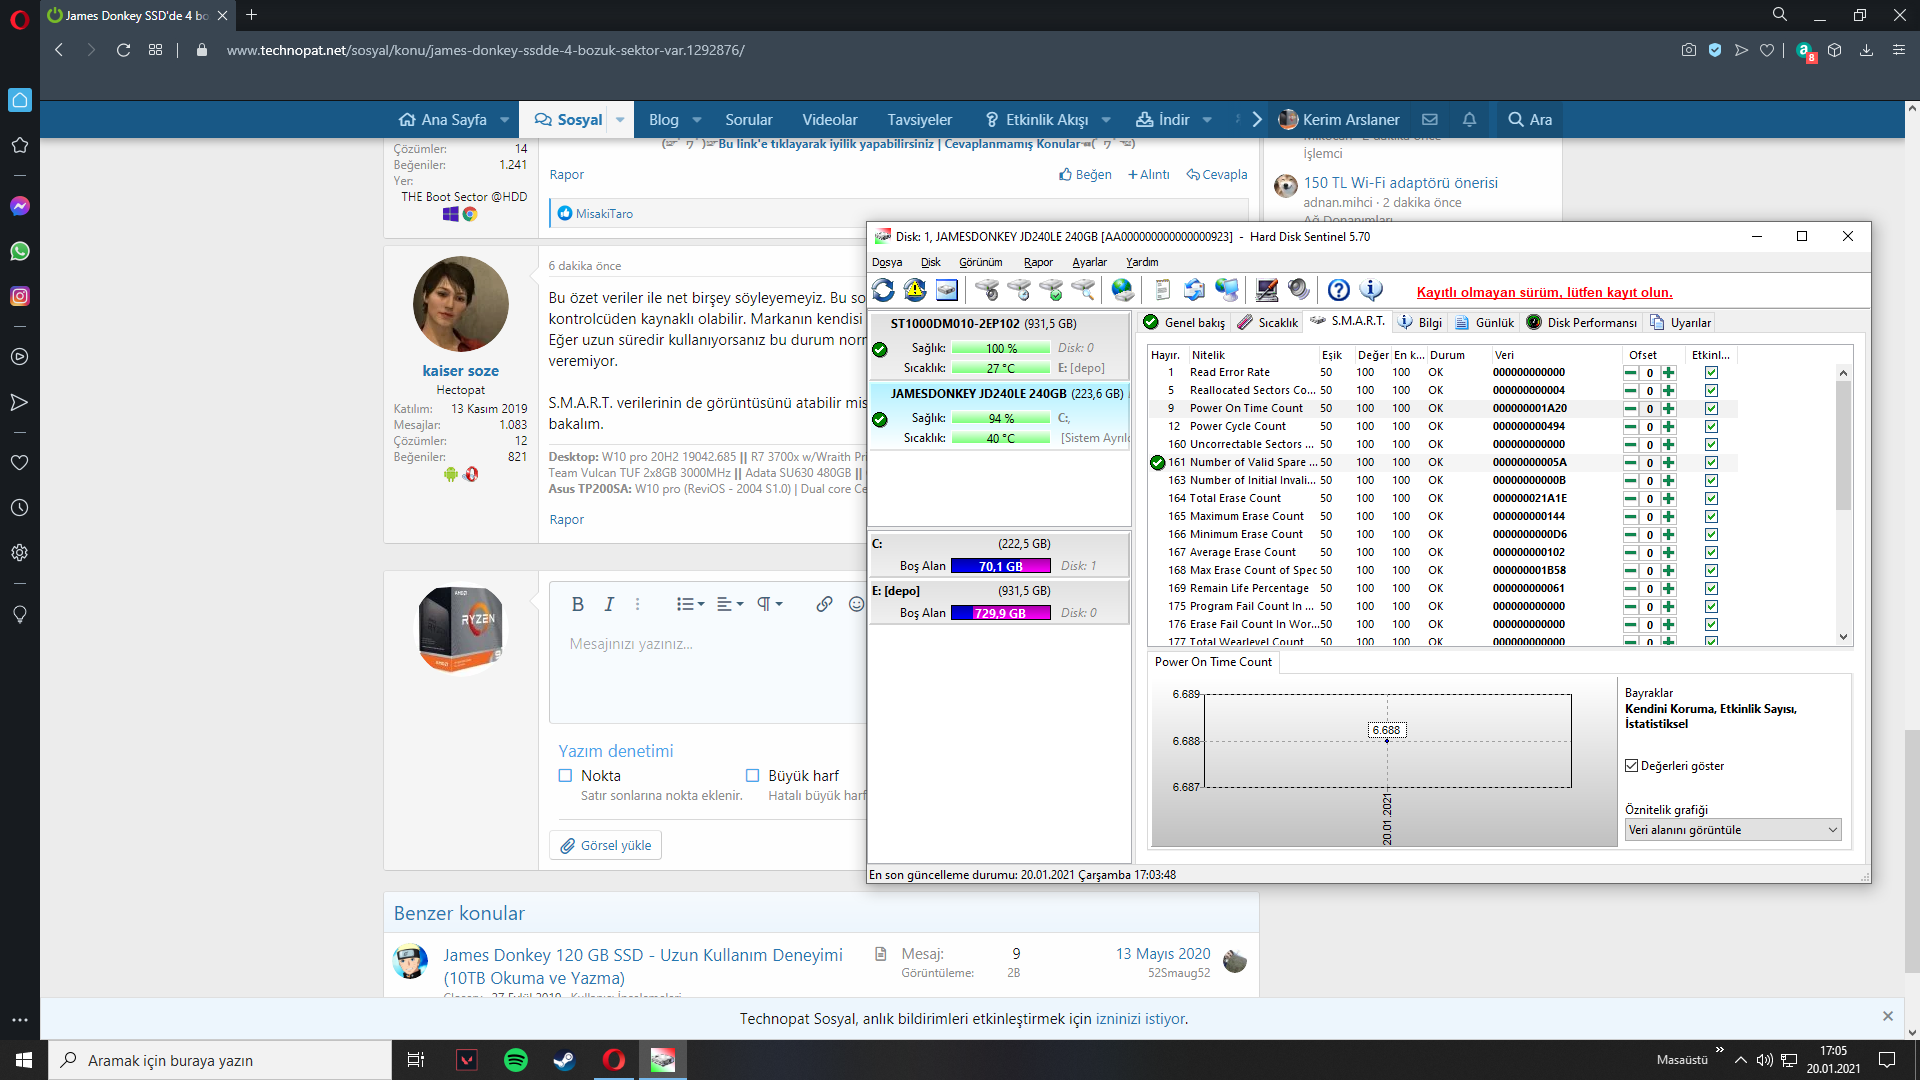Expand the İndir navigation dropdown arrow
This screenshot has height=1080, width=1920.
1207,120
